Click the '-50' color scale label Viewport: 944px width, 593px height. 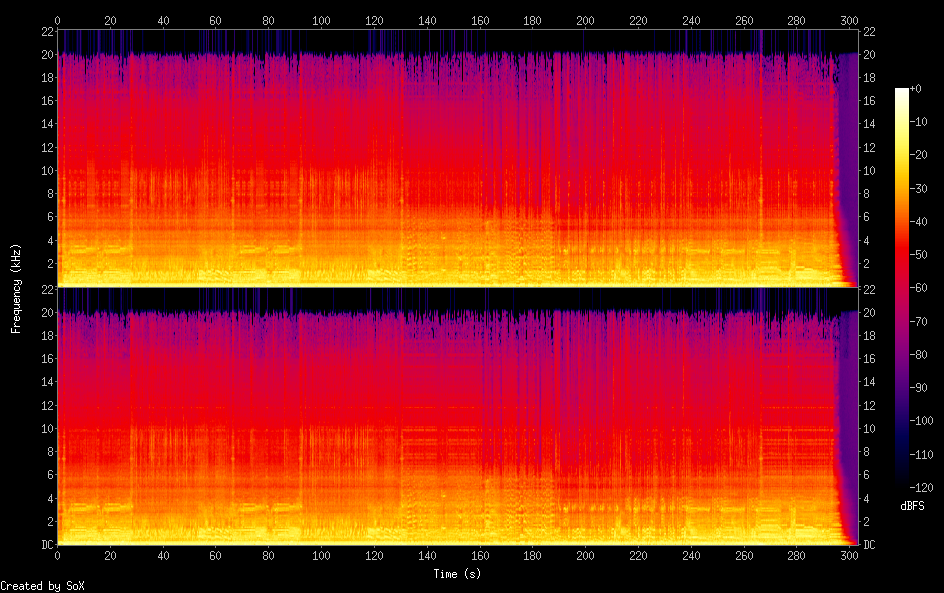coord(919,255)
